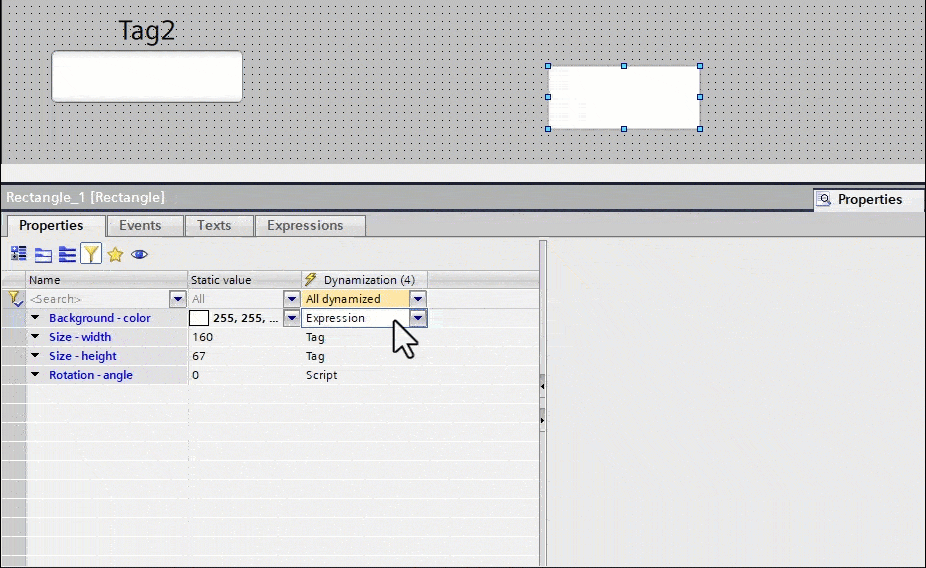Click the Script dynamization cell for Rotation
Viewport: 926px width, 568px height.
pyautogui.click(x=364, y=375)
